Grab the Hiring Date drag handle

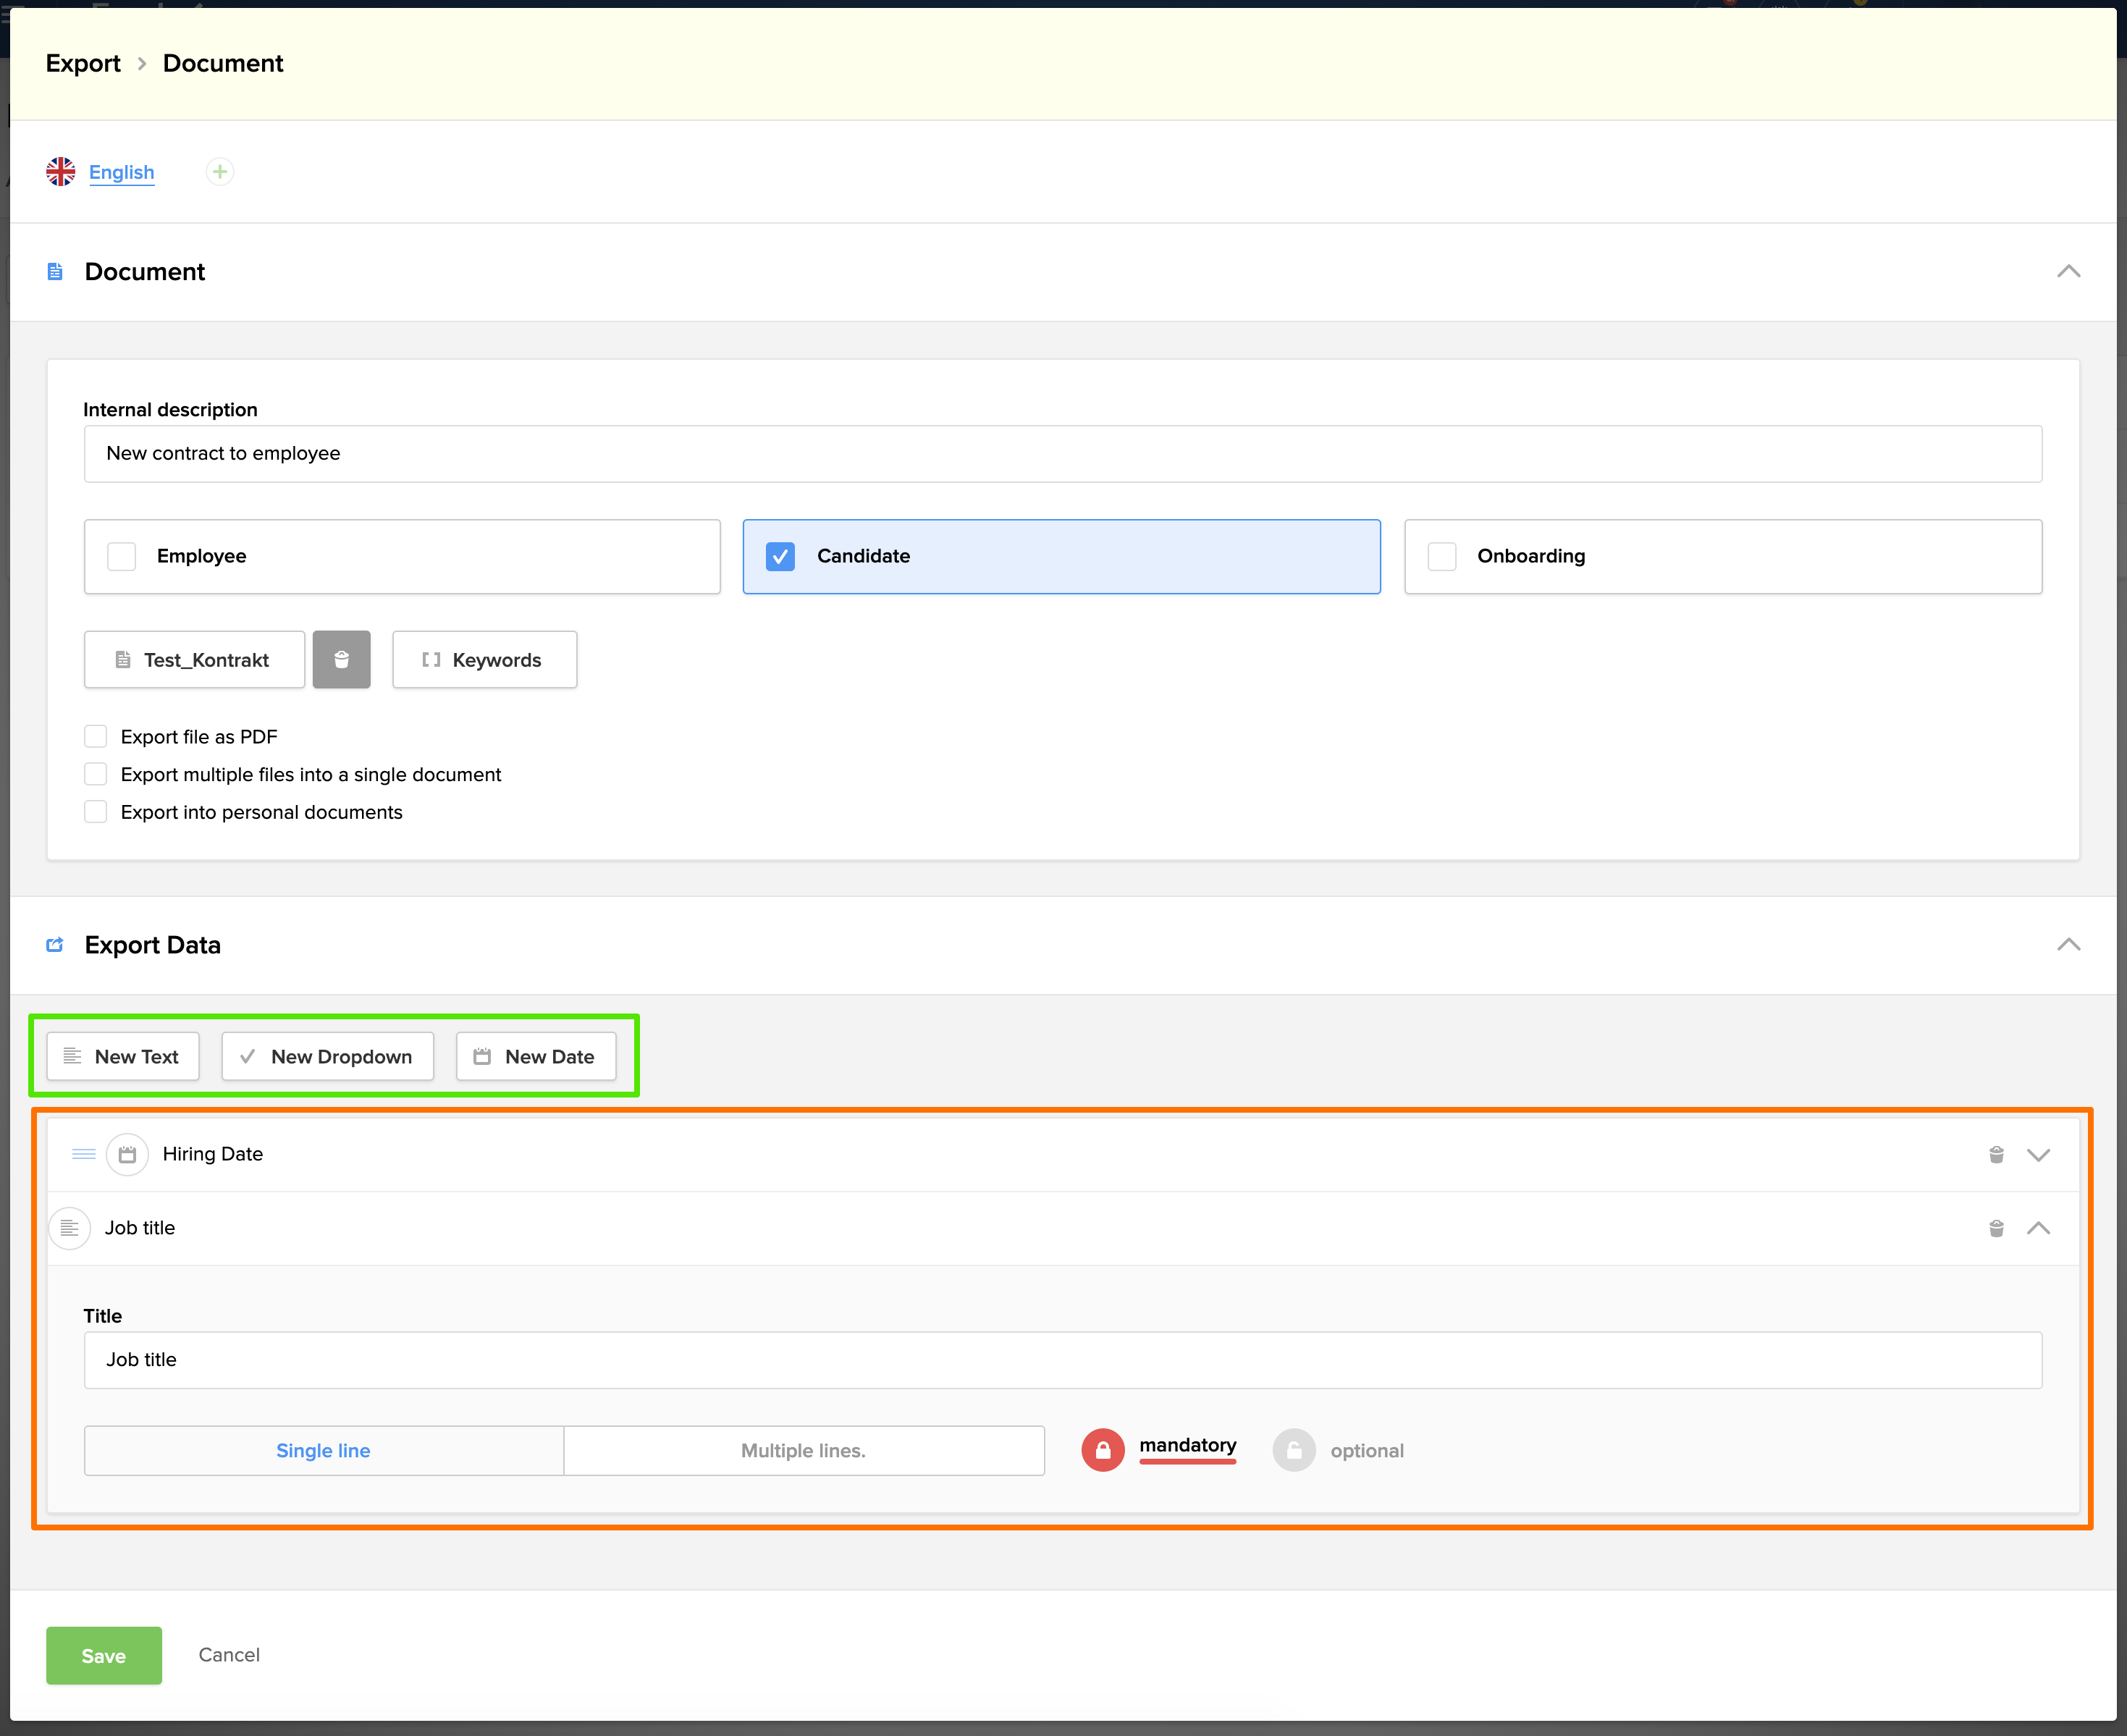84,1155
